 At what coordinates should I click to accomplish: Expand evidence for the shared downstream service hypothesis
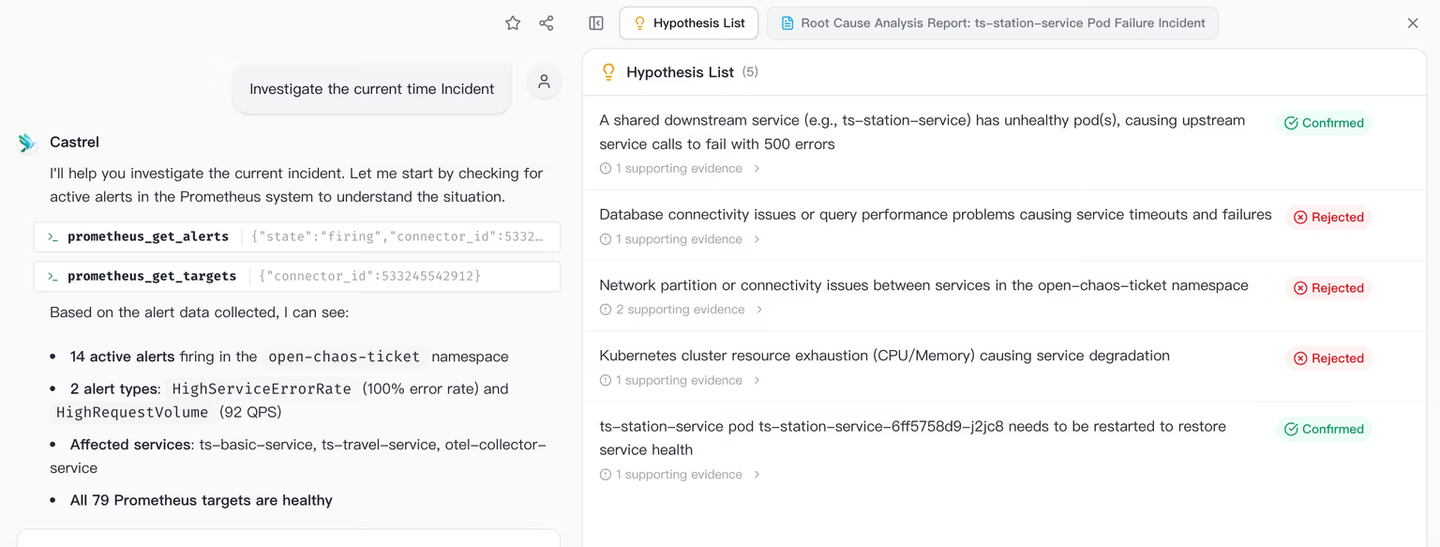[x=680, y=169]
